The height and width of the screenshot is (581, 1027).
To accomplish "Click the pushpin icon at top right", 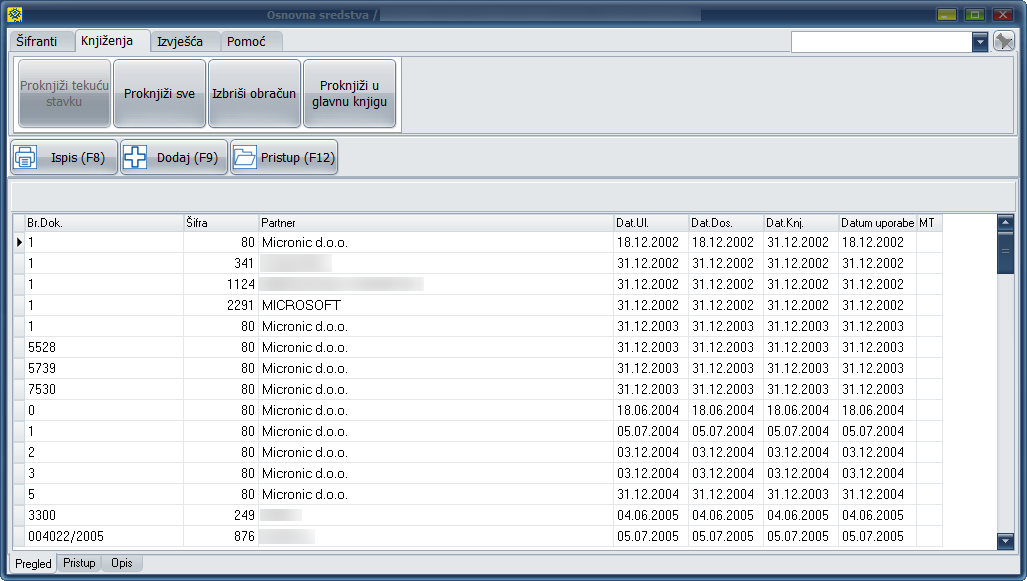I will click(x=1003, y=42).
